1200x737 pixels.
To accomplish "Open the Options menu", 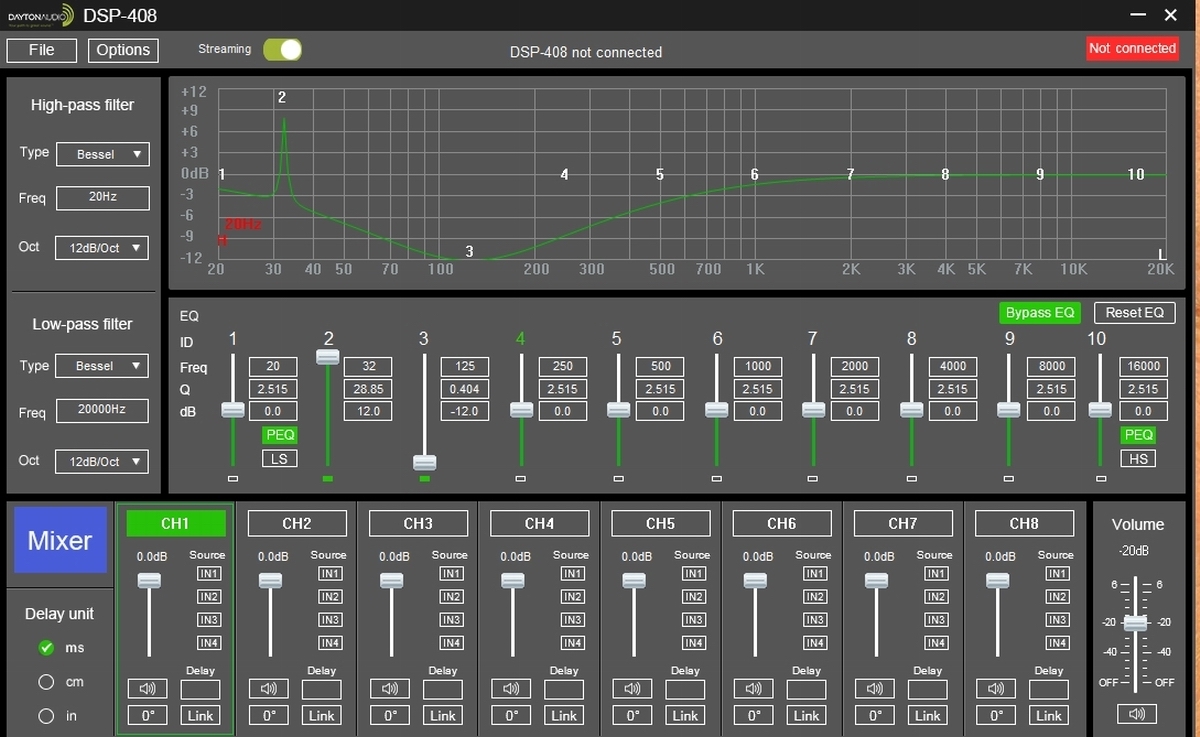I will click(123, 50).
